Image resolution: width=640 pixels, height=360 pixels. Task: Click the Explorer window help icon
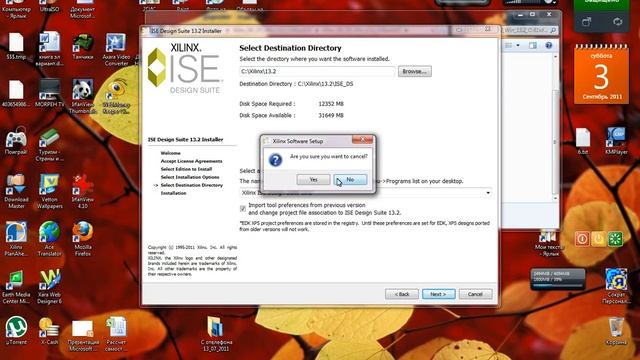[x=549, y=45]
